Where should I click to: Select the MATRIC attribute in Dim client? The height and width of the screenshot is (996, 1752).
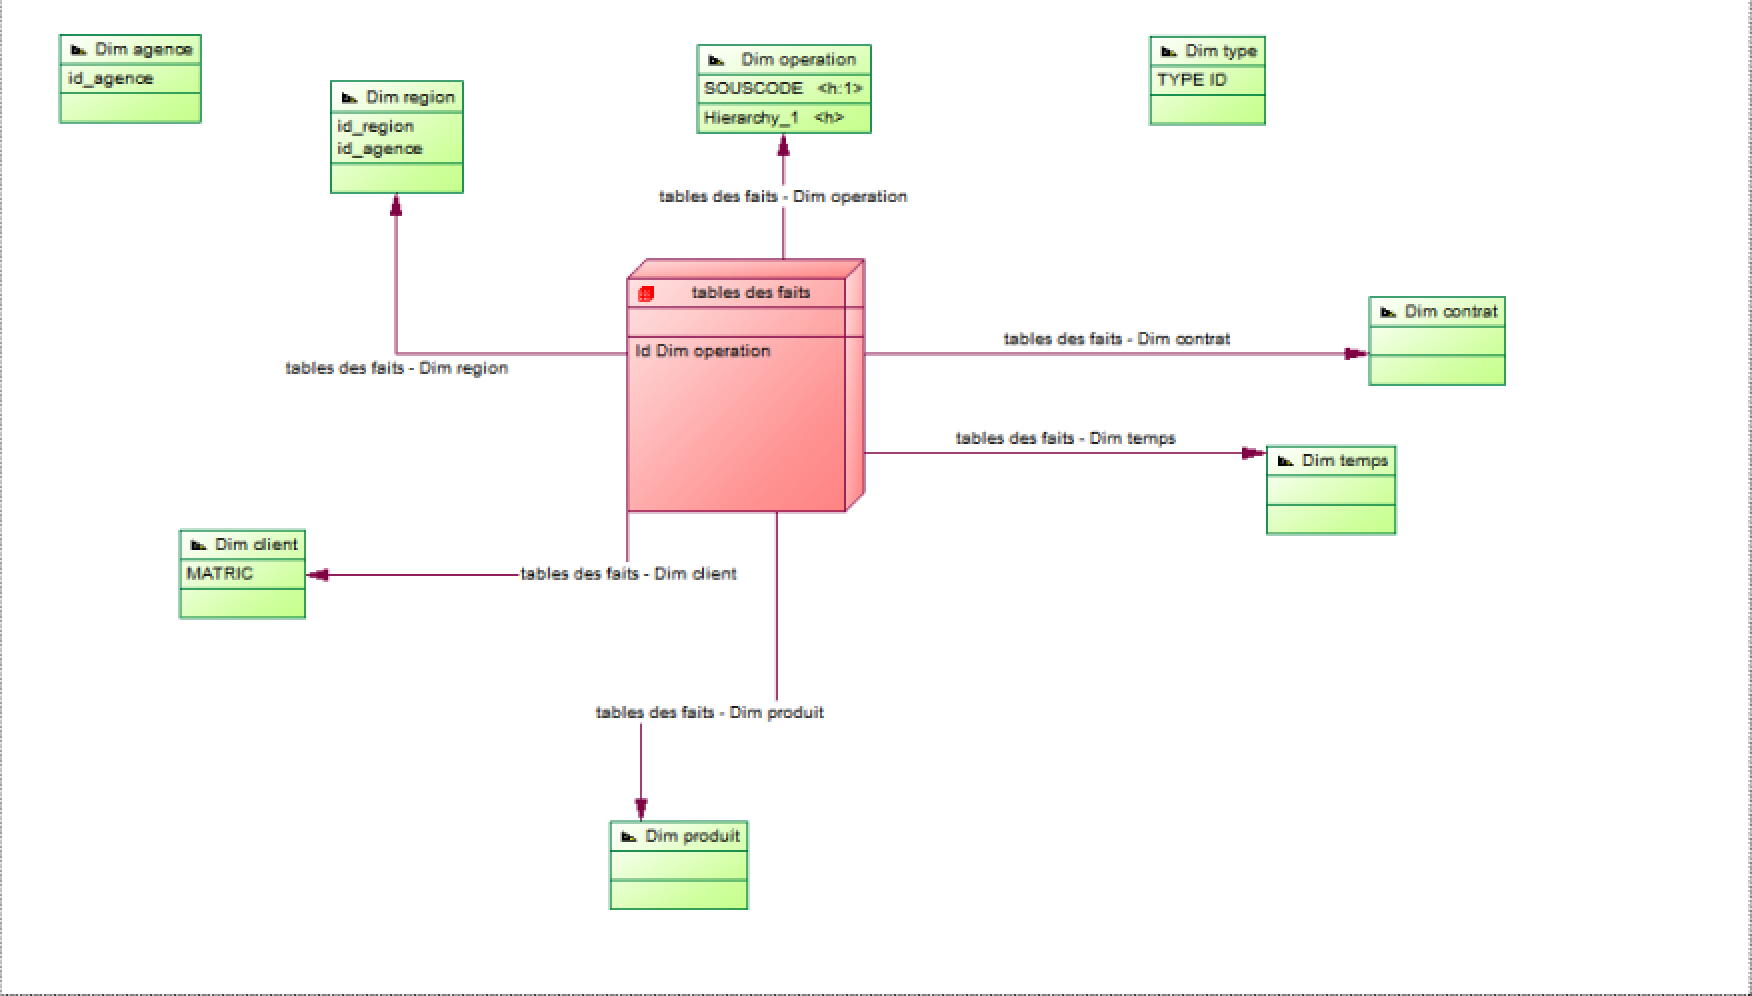coord(220,573)
